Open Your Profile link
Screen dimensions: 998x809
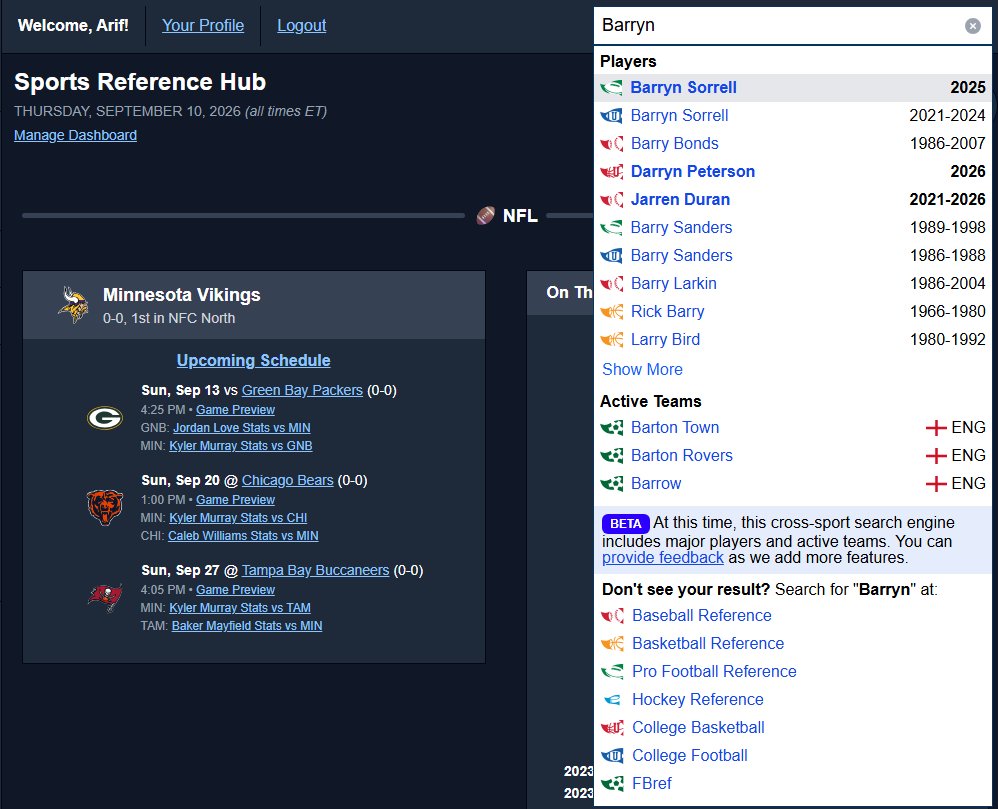(x=203, y=25)
